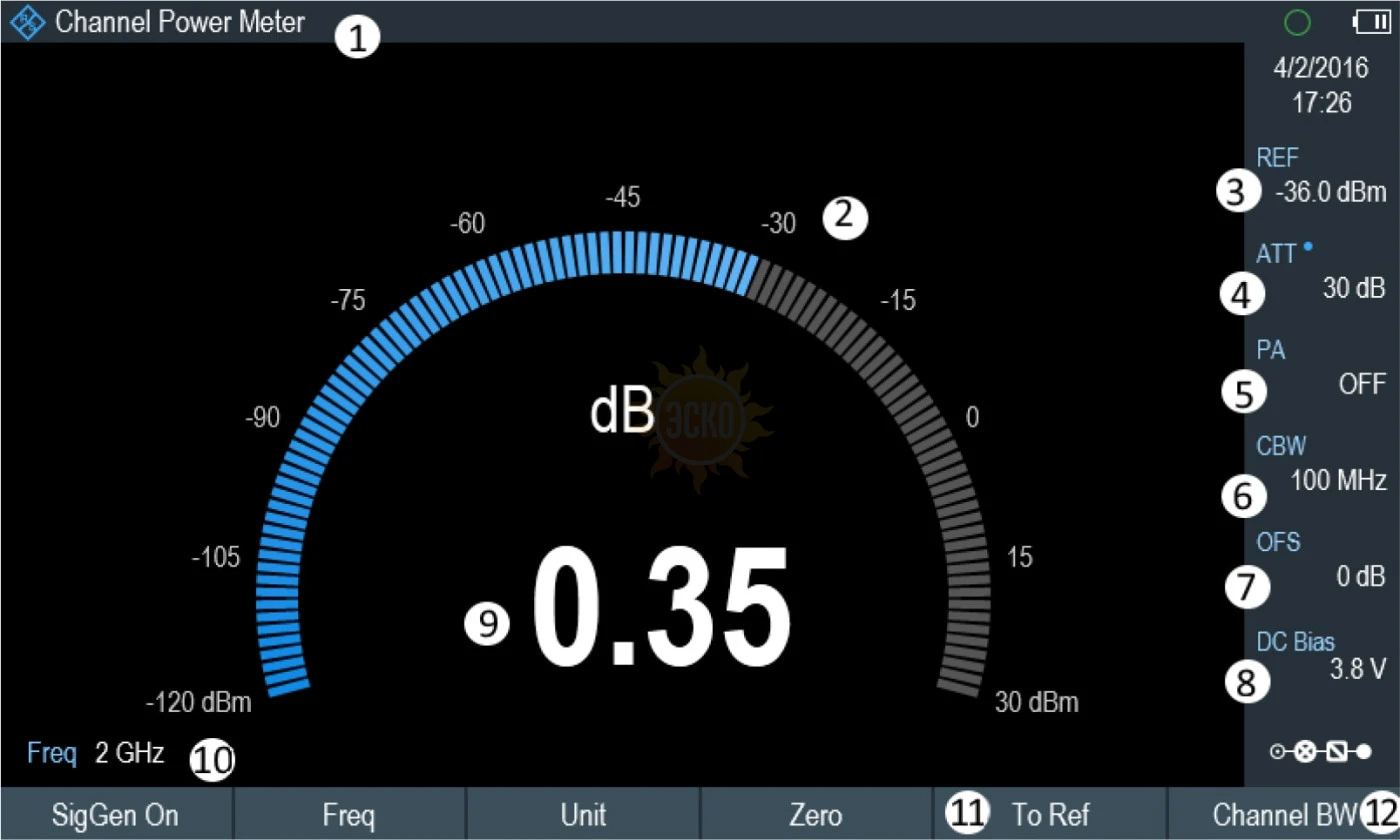Click the 0.35 power reading
The image size is (1400, 840).
point(661,607)
